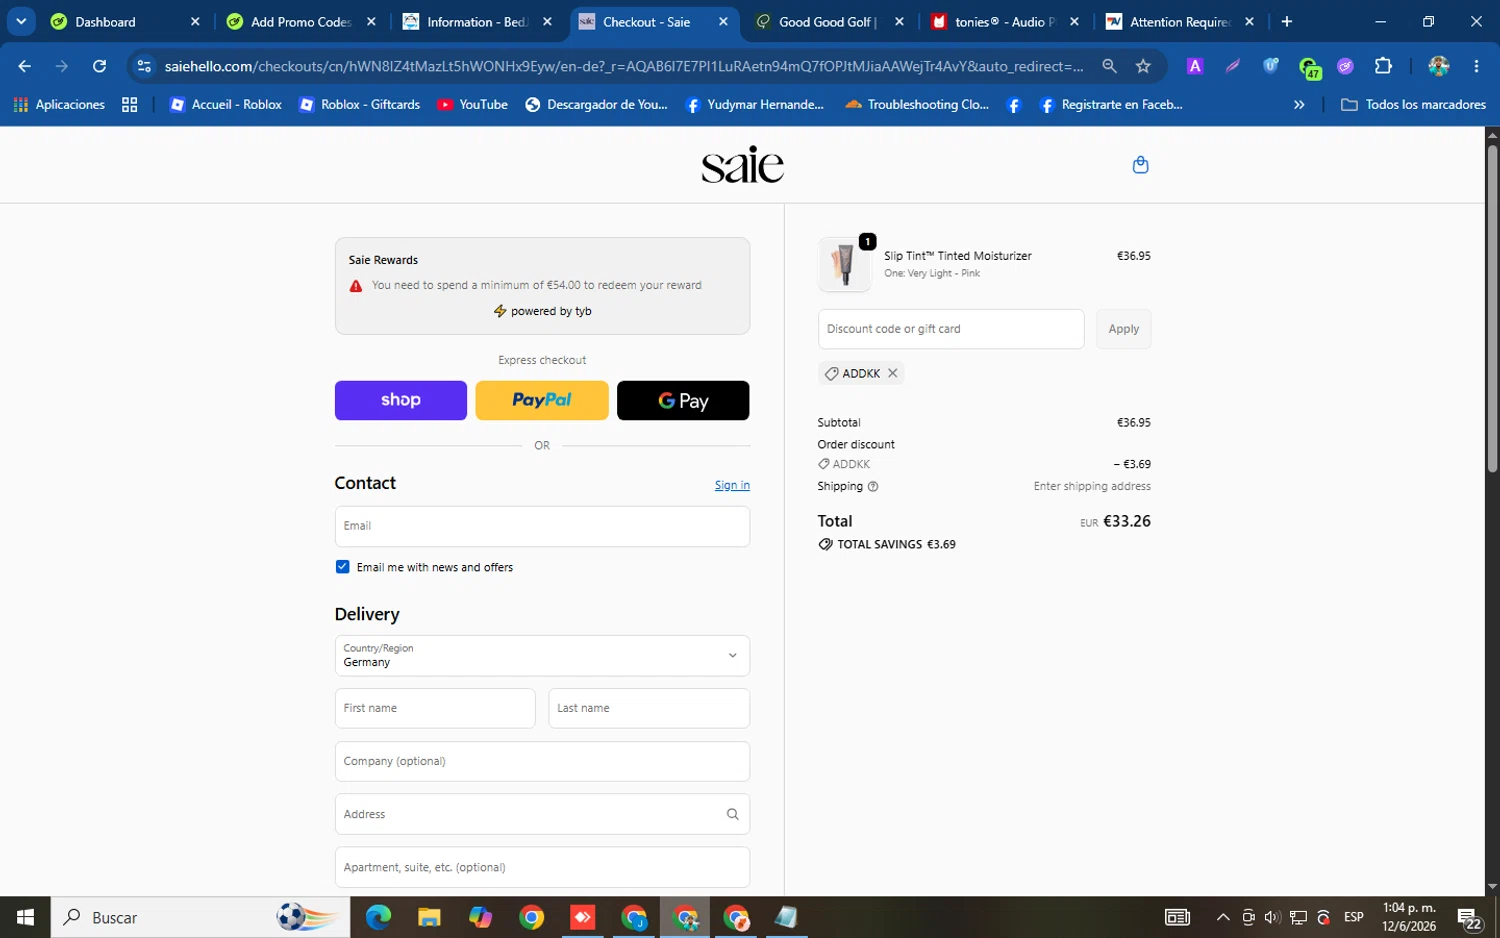
Task: Open the Troubleshooting Clo... bookmark
Action: (917, 104)
